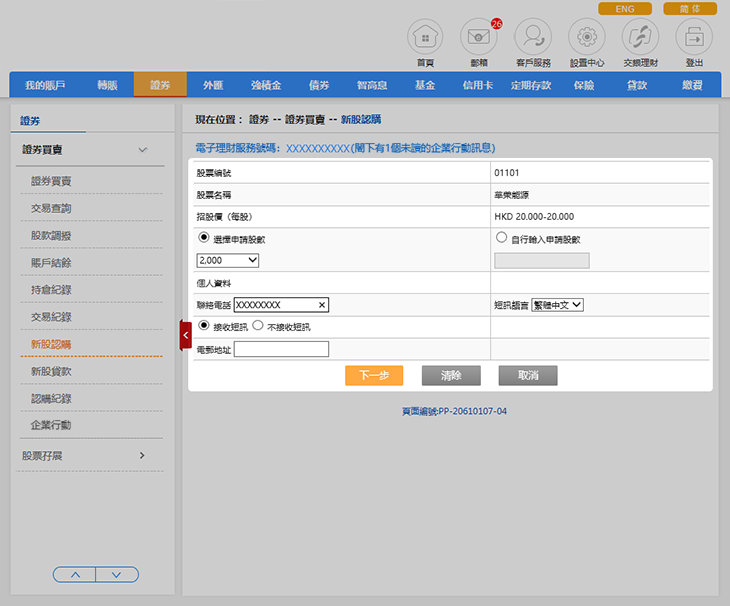Collapse the 證券買賣 sidebar section

click(x=143, y=150)
